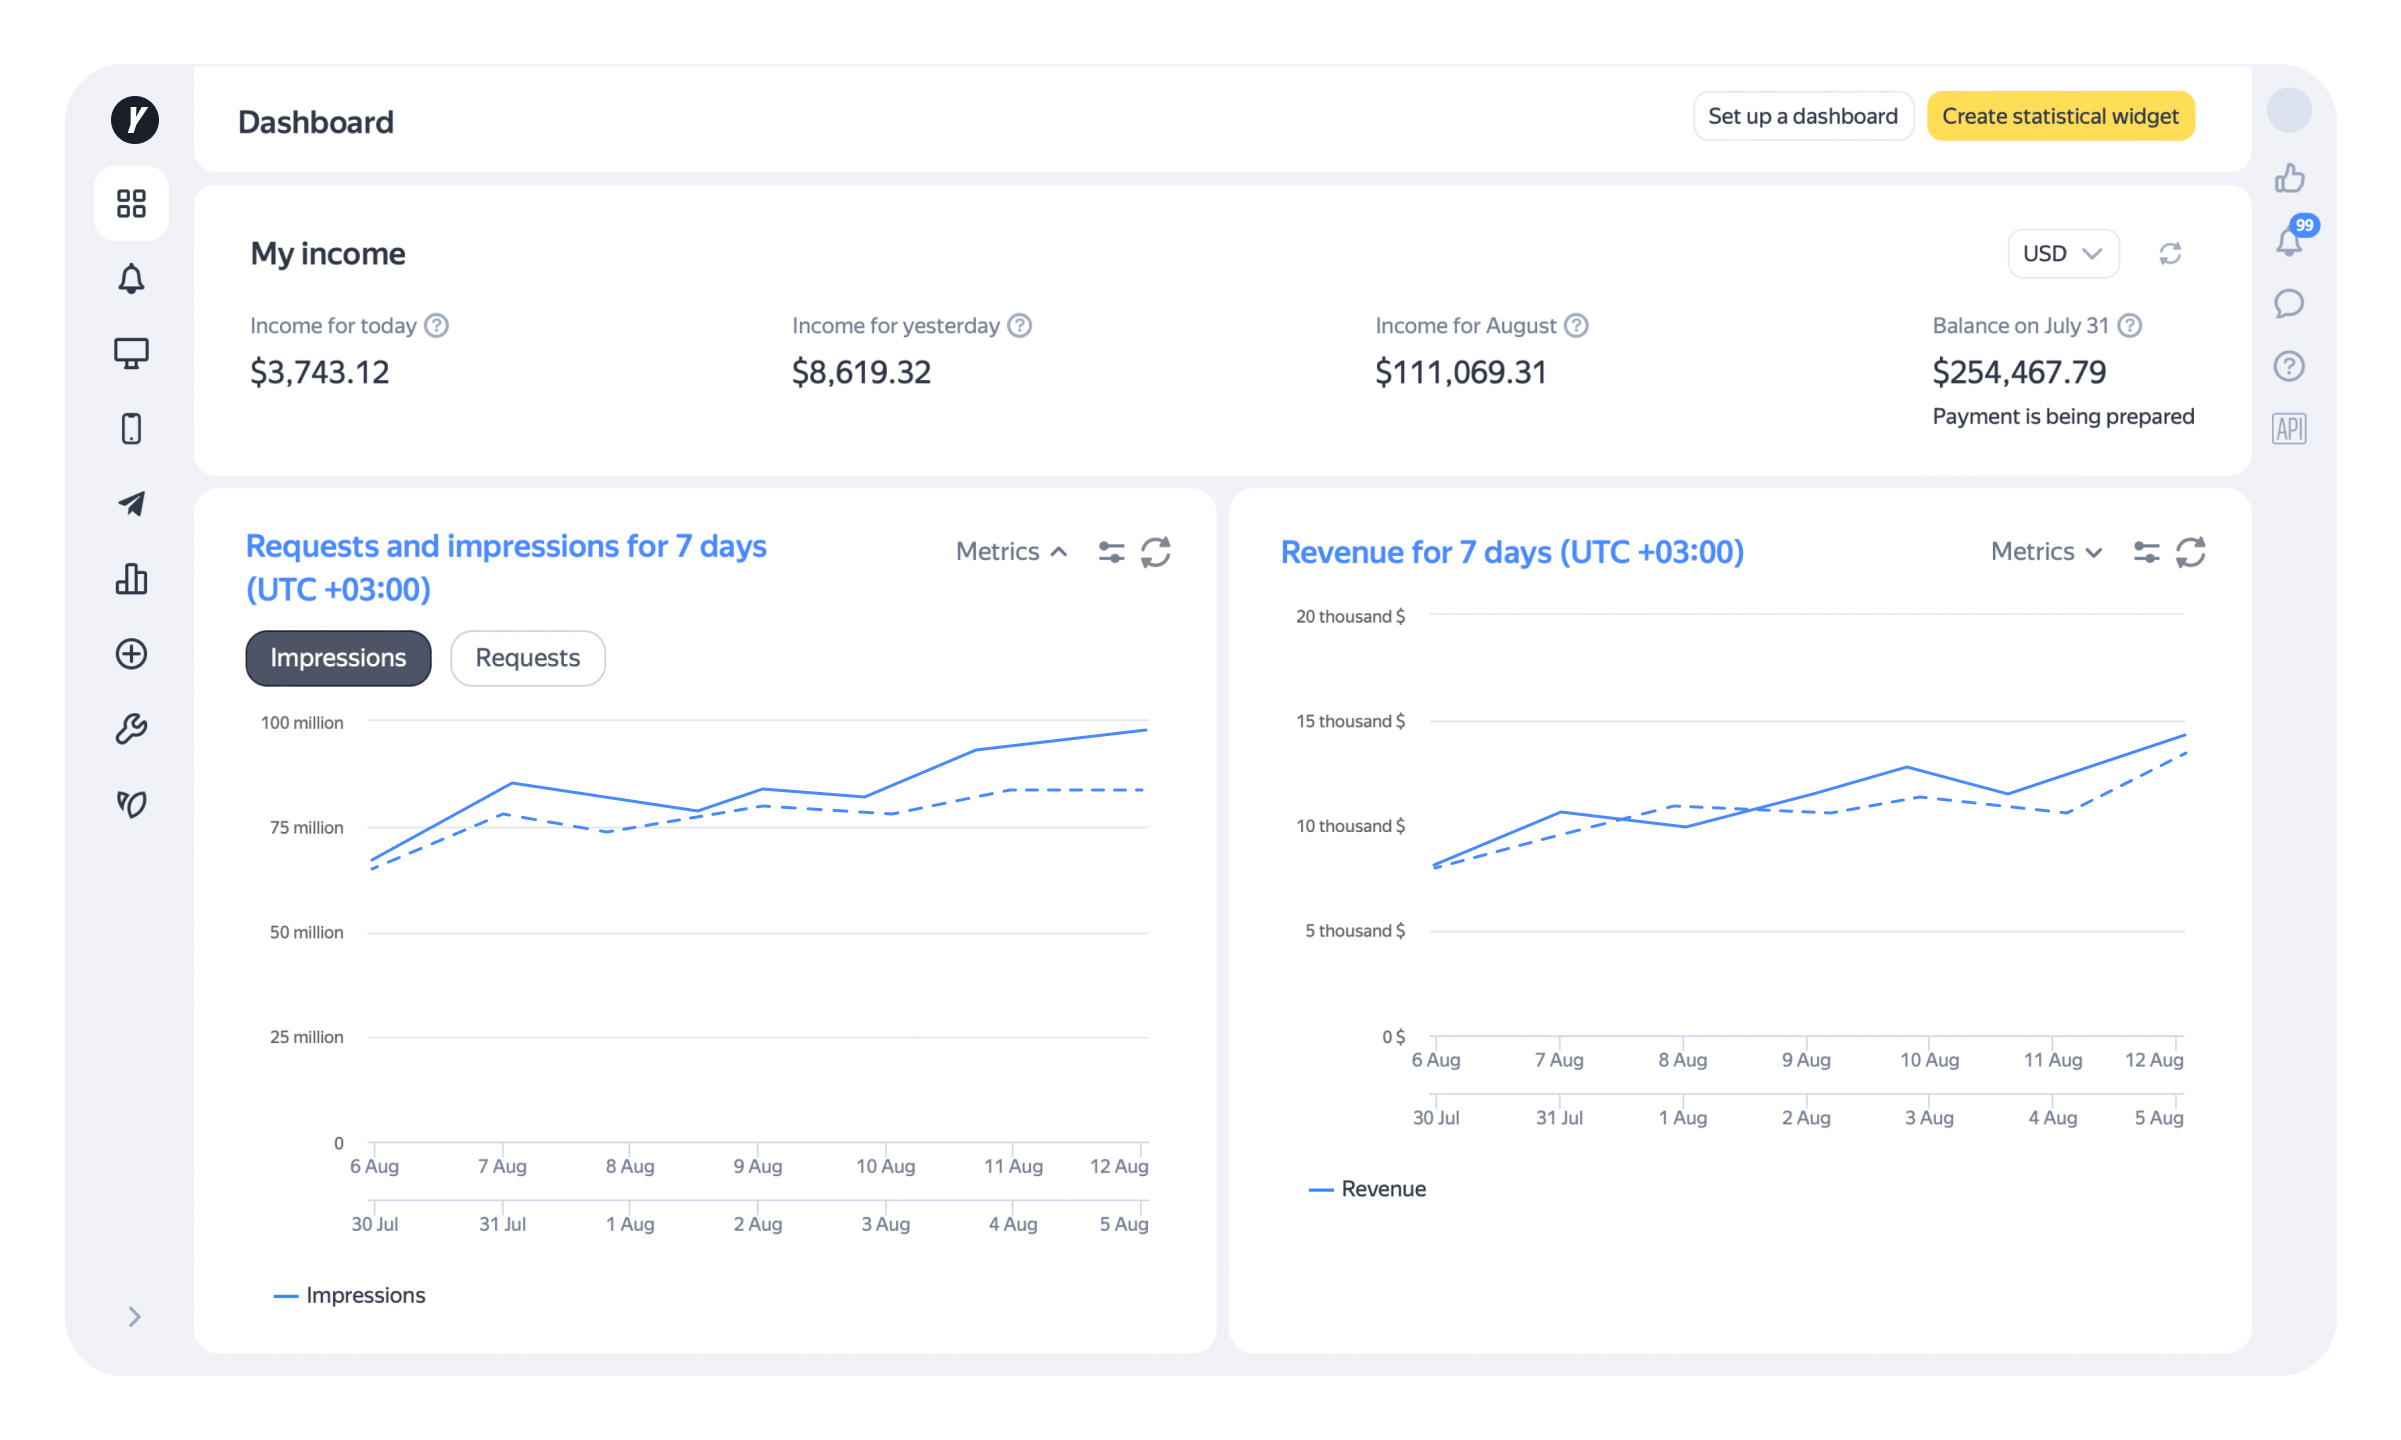This screenshot has width=2401, height=1440.
Task: Click the thumbs up feedback icon
Action: (2289, 178)
